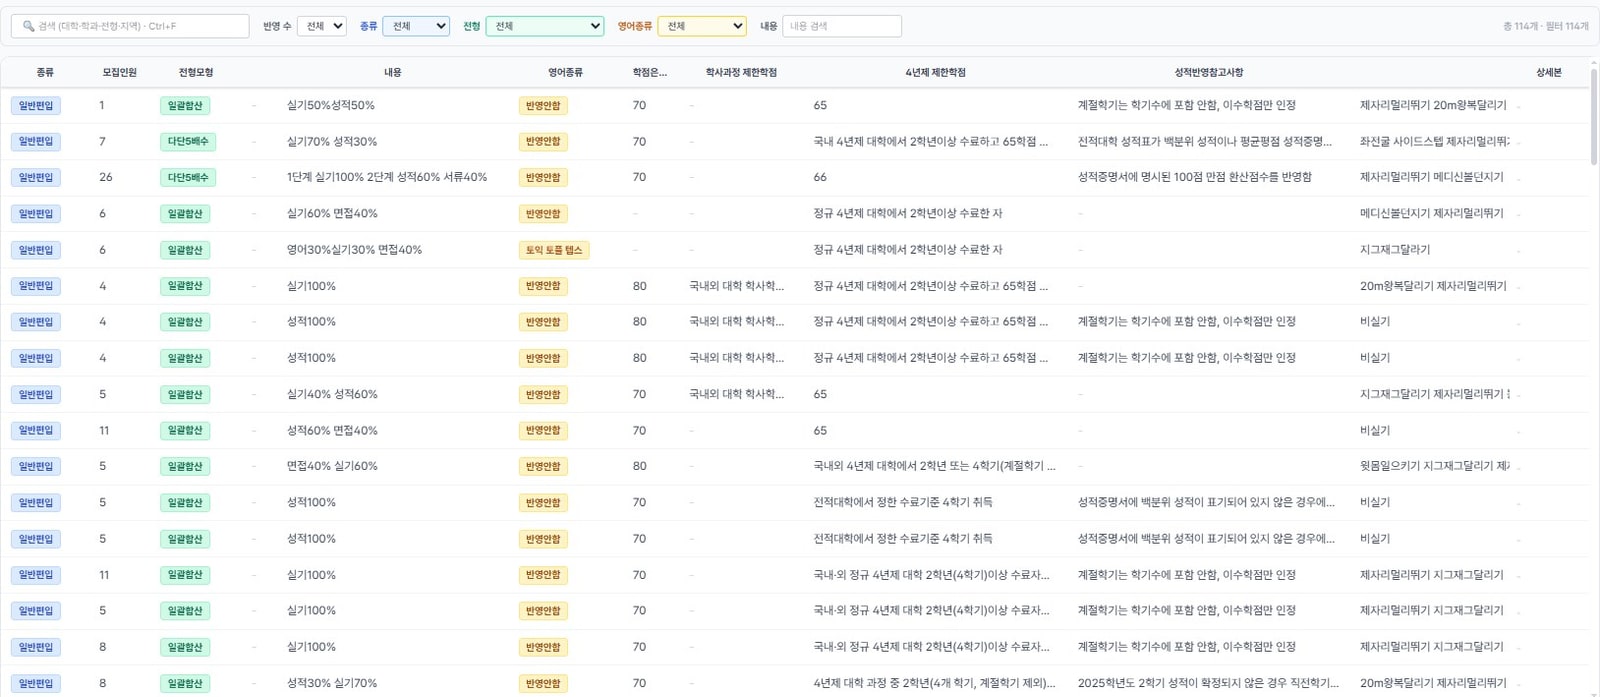This screenshot has height=697, width=1600.
Task: Click the 학사과정 제한학점 column header
Action: point(741,73)
